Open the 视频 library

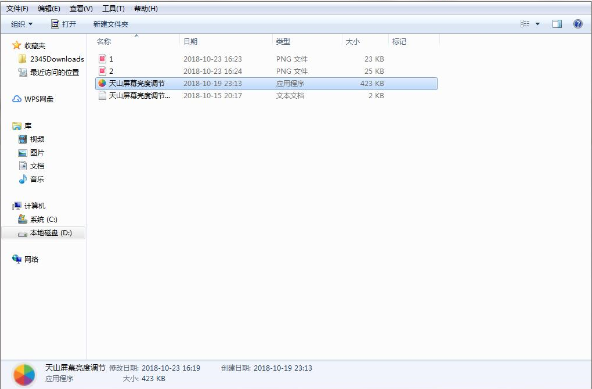click(x=31, y=139)
